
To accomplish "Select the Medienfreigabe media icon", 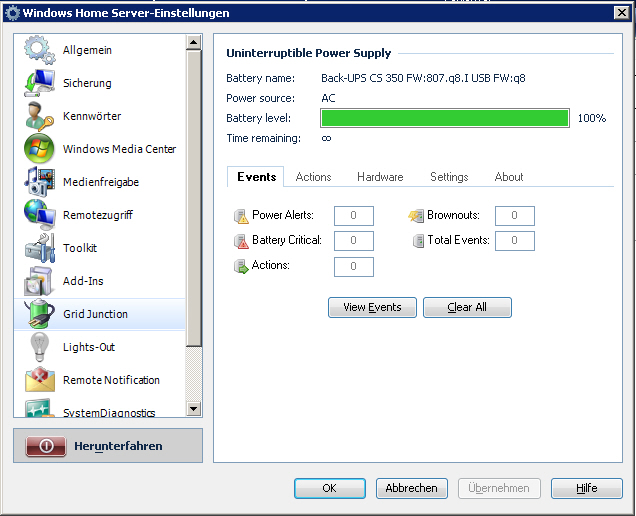I will [39, 182].
